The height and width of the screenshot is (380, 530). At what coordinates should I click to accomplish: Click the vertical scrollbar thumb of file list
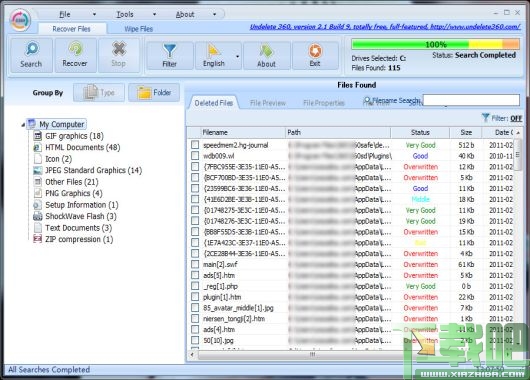point(518,156)
